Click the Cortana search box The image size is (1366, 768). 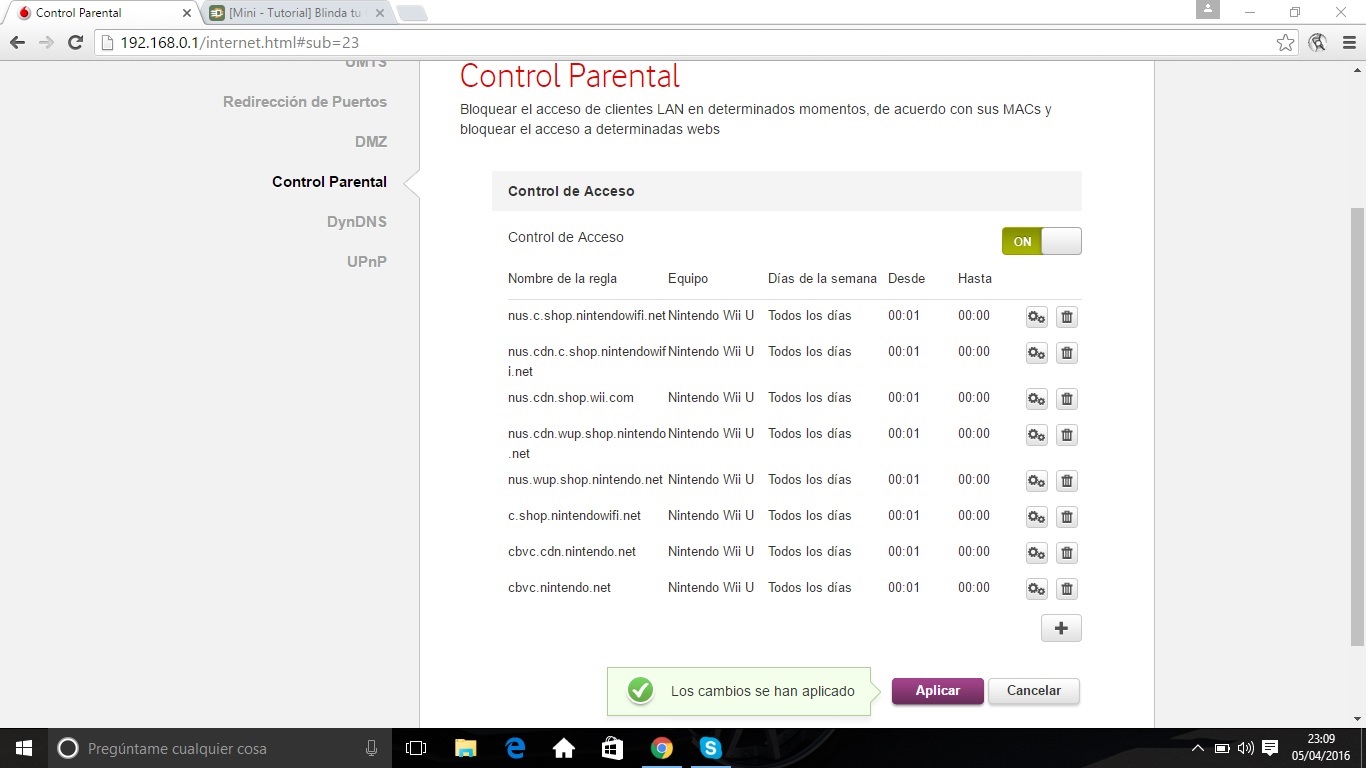[x=220, y=748]
